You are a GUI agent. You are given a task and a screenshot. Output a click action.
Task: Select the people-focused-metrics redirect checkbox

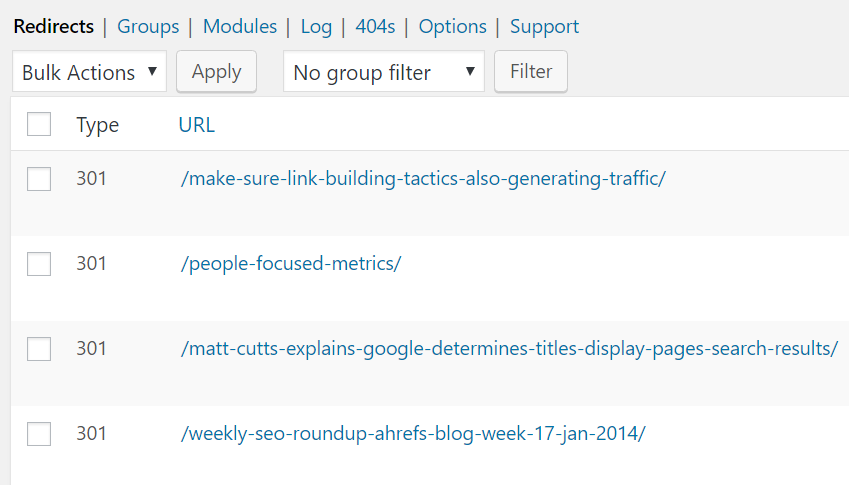pos(39,264)
